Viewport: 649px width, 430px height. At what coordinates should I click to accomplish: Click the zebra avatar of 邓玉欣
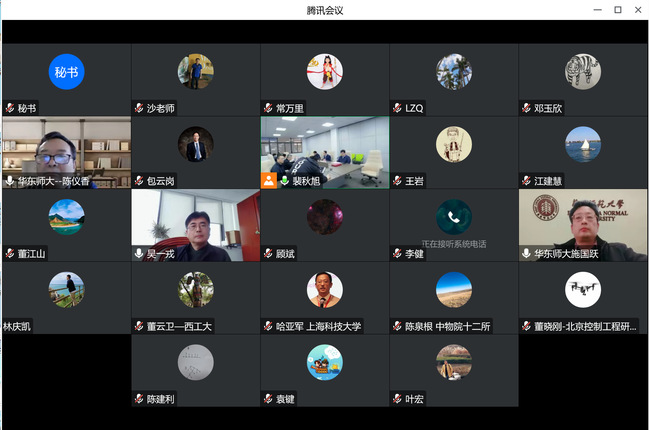click(x=582, y=72)
